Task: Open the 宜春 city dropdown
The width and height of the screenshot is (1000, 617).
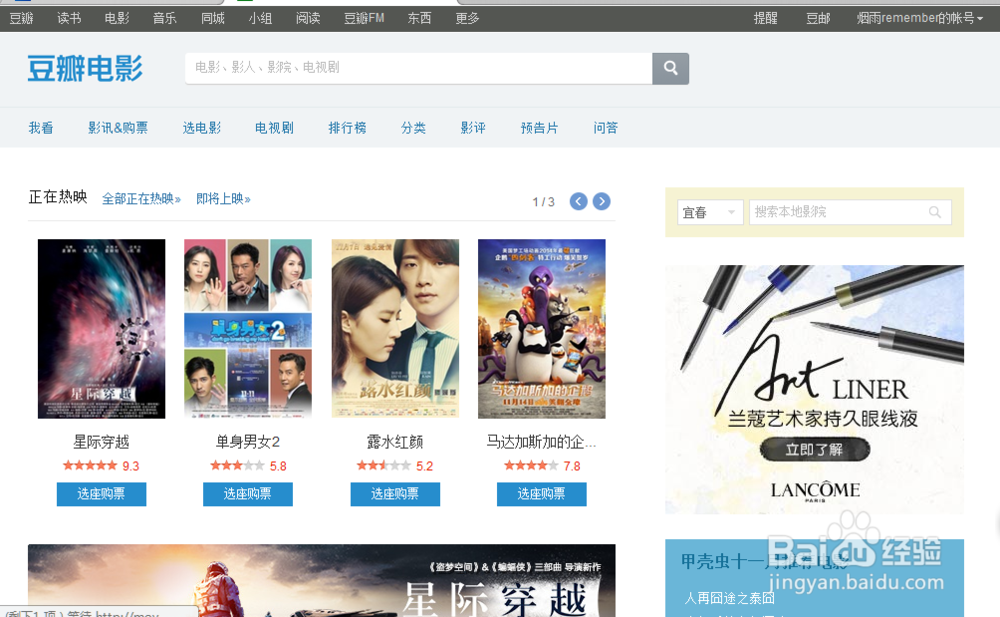Action: pyautogui.click(x=710, y=212)
